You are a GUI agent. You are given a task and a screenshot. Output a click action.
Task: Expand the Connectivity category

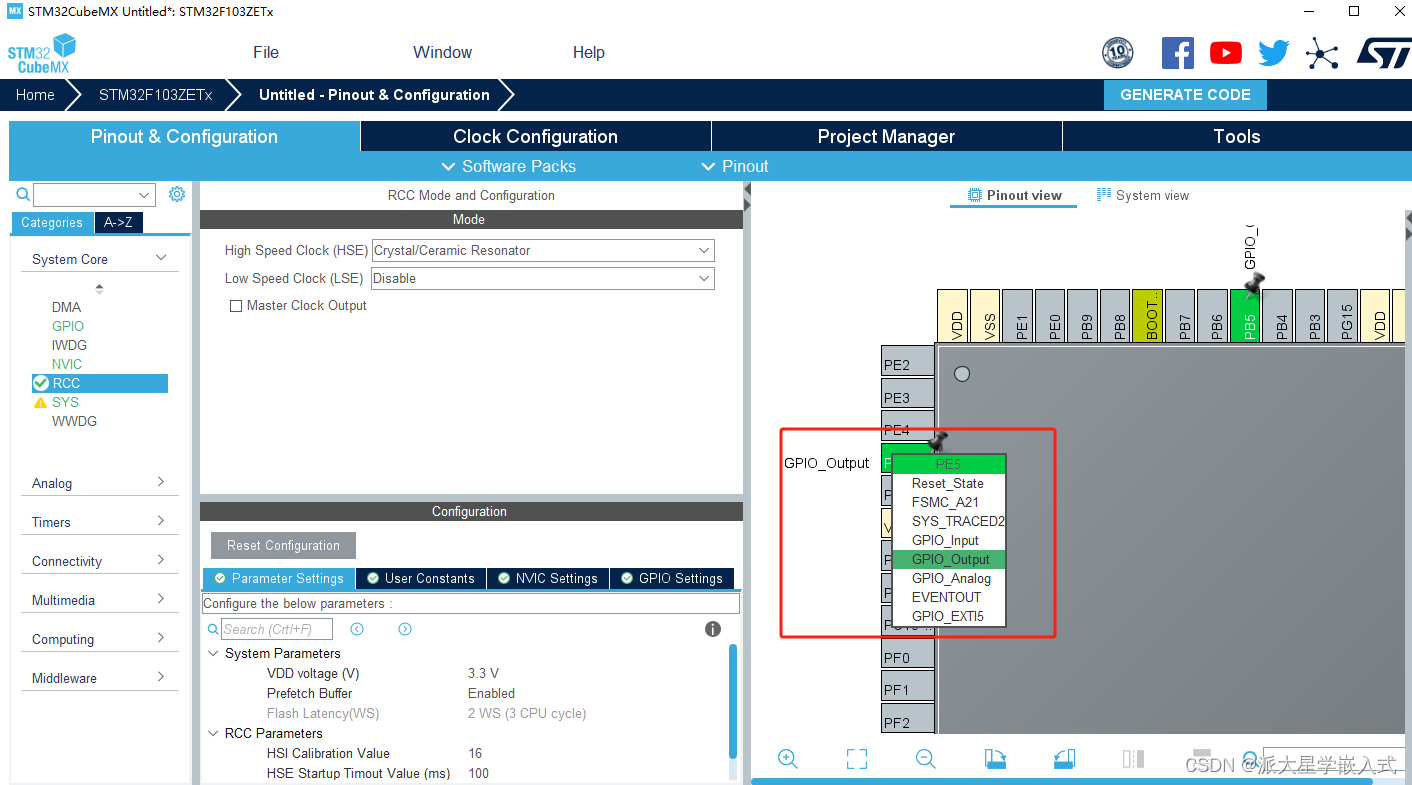tap(161, 560)
